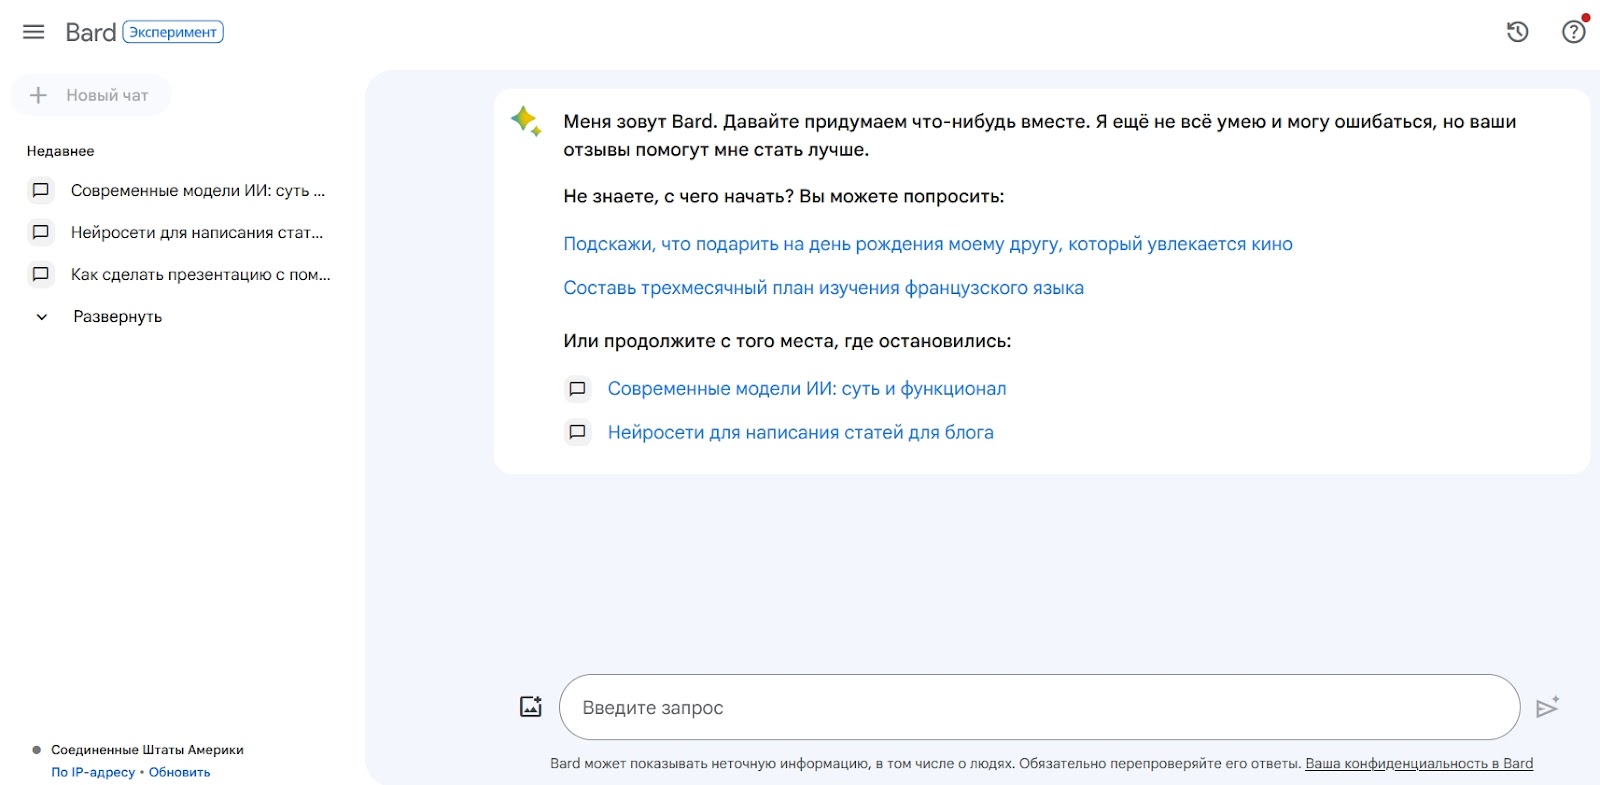The height and width of the screenshot is (785, 1600).
Task: Click chat icon beside sidebar 'Современные модели ИИ'
Action: pyautogui.click(x=41, y=190)
